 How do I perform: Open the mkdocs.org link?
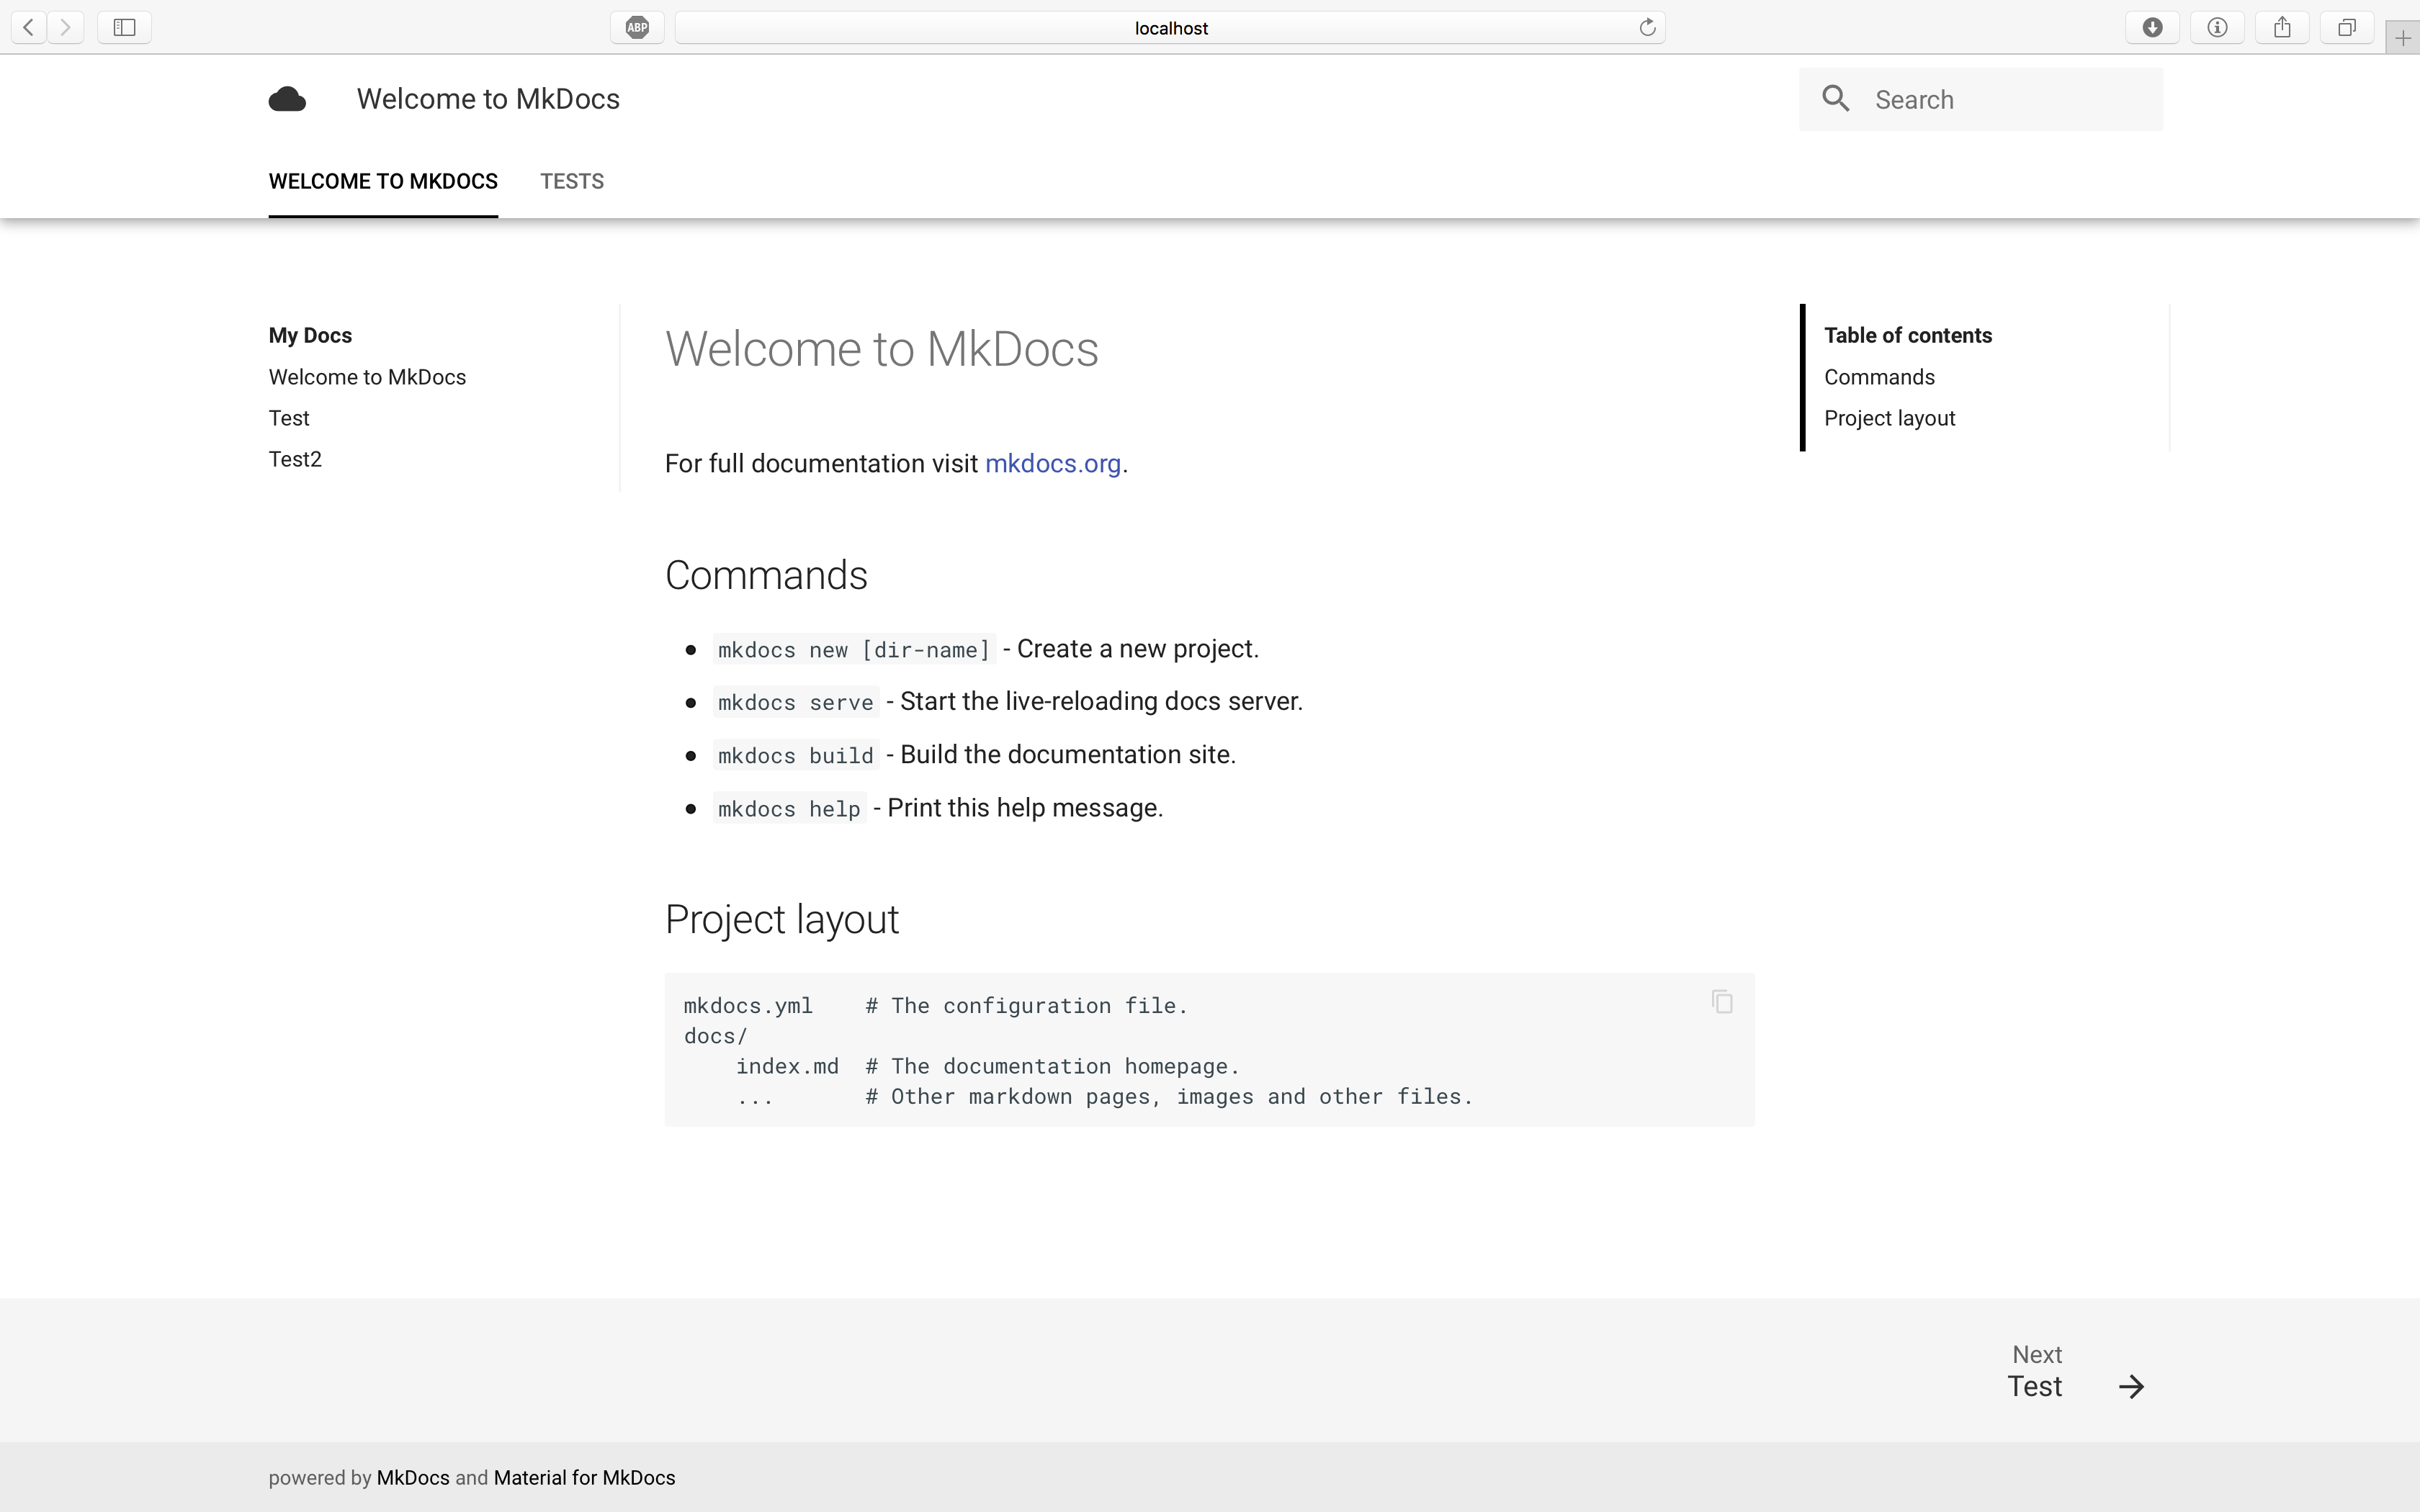pos(1053,463)
